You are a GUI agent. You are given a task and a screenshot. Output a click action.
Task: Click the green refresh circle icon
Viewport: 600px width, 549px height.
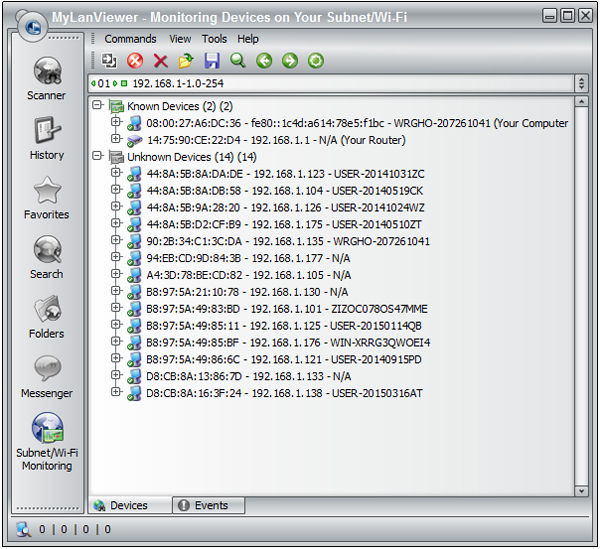(x=316, y=61)
